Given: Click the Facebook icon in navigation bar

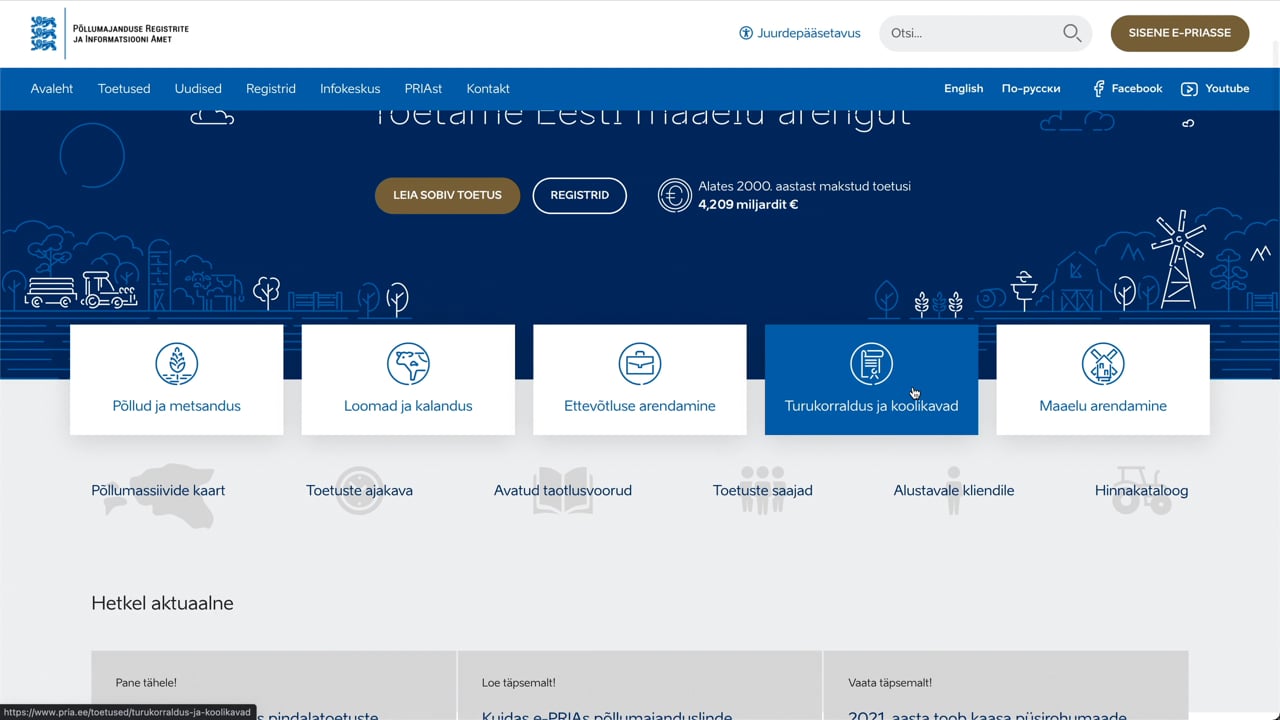Looking at the screenshot, I should (1099, 89).
